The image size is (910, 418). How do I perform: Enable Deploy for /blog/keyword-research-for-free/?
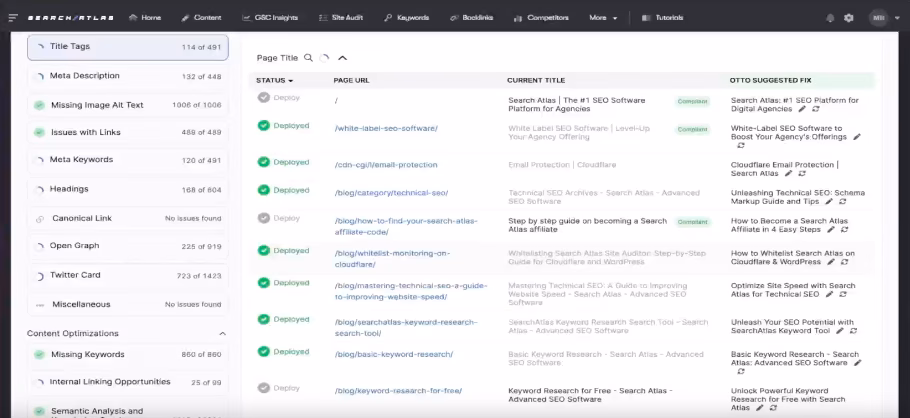click(264, 387)
